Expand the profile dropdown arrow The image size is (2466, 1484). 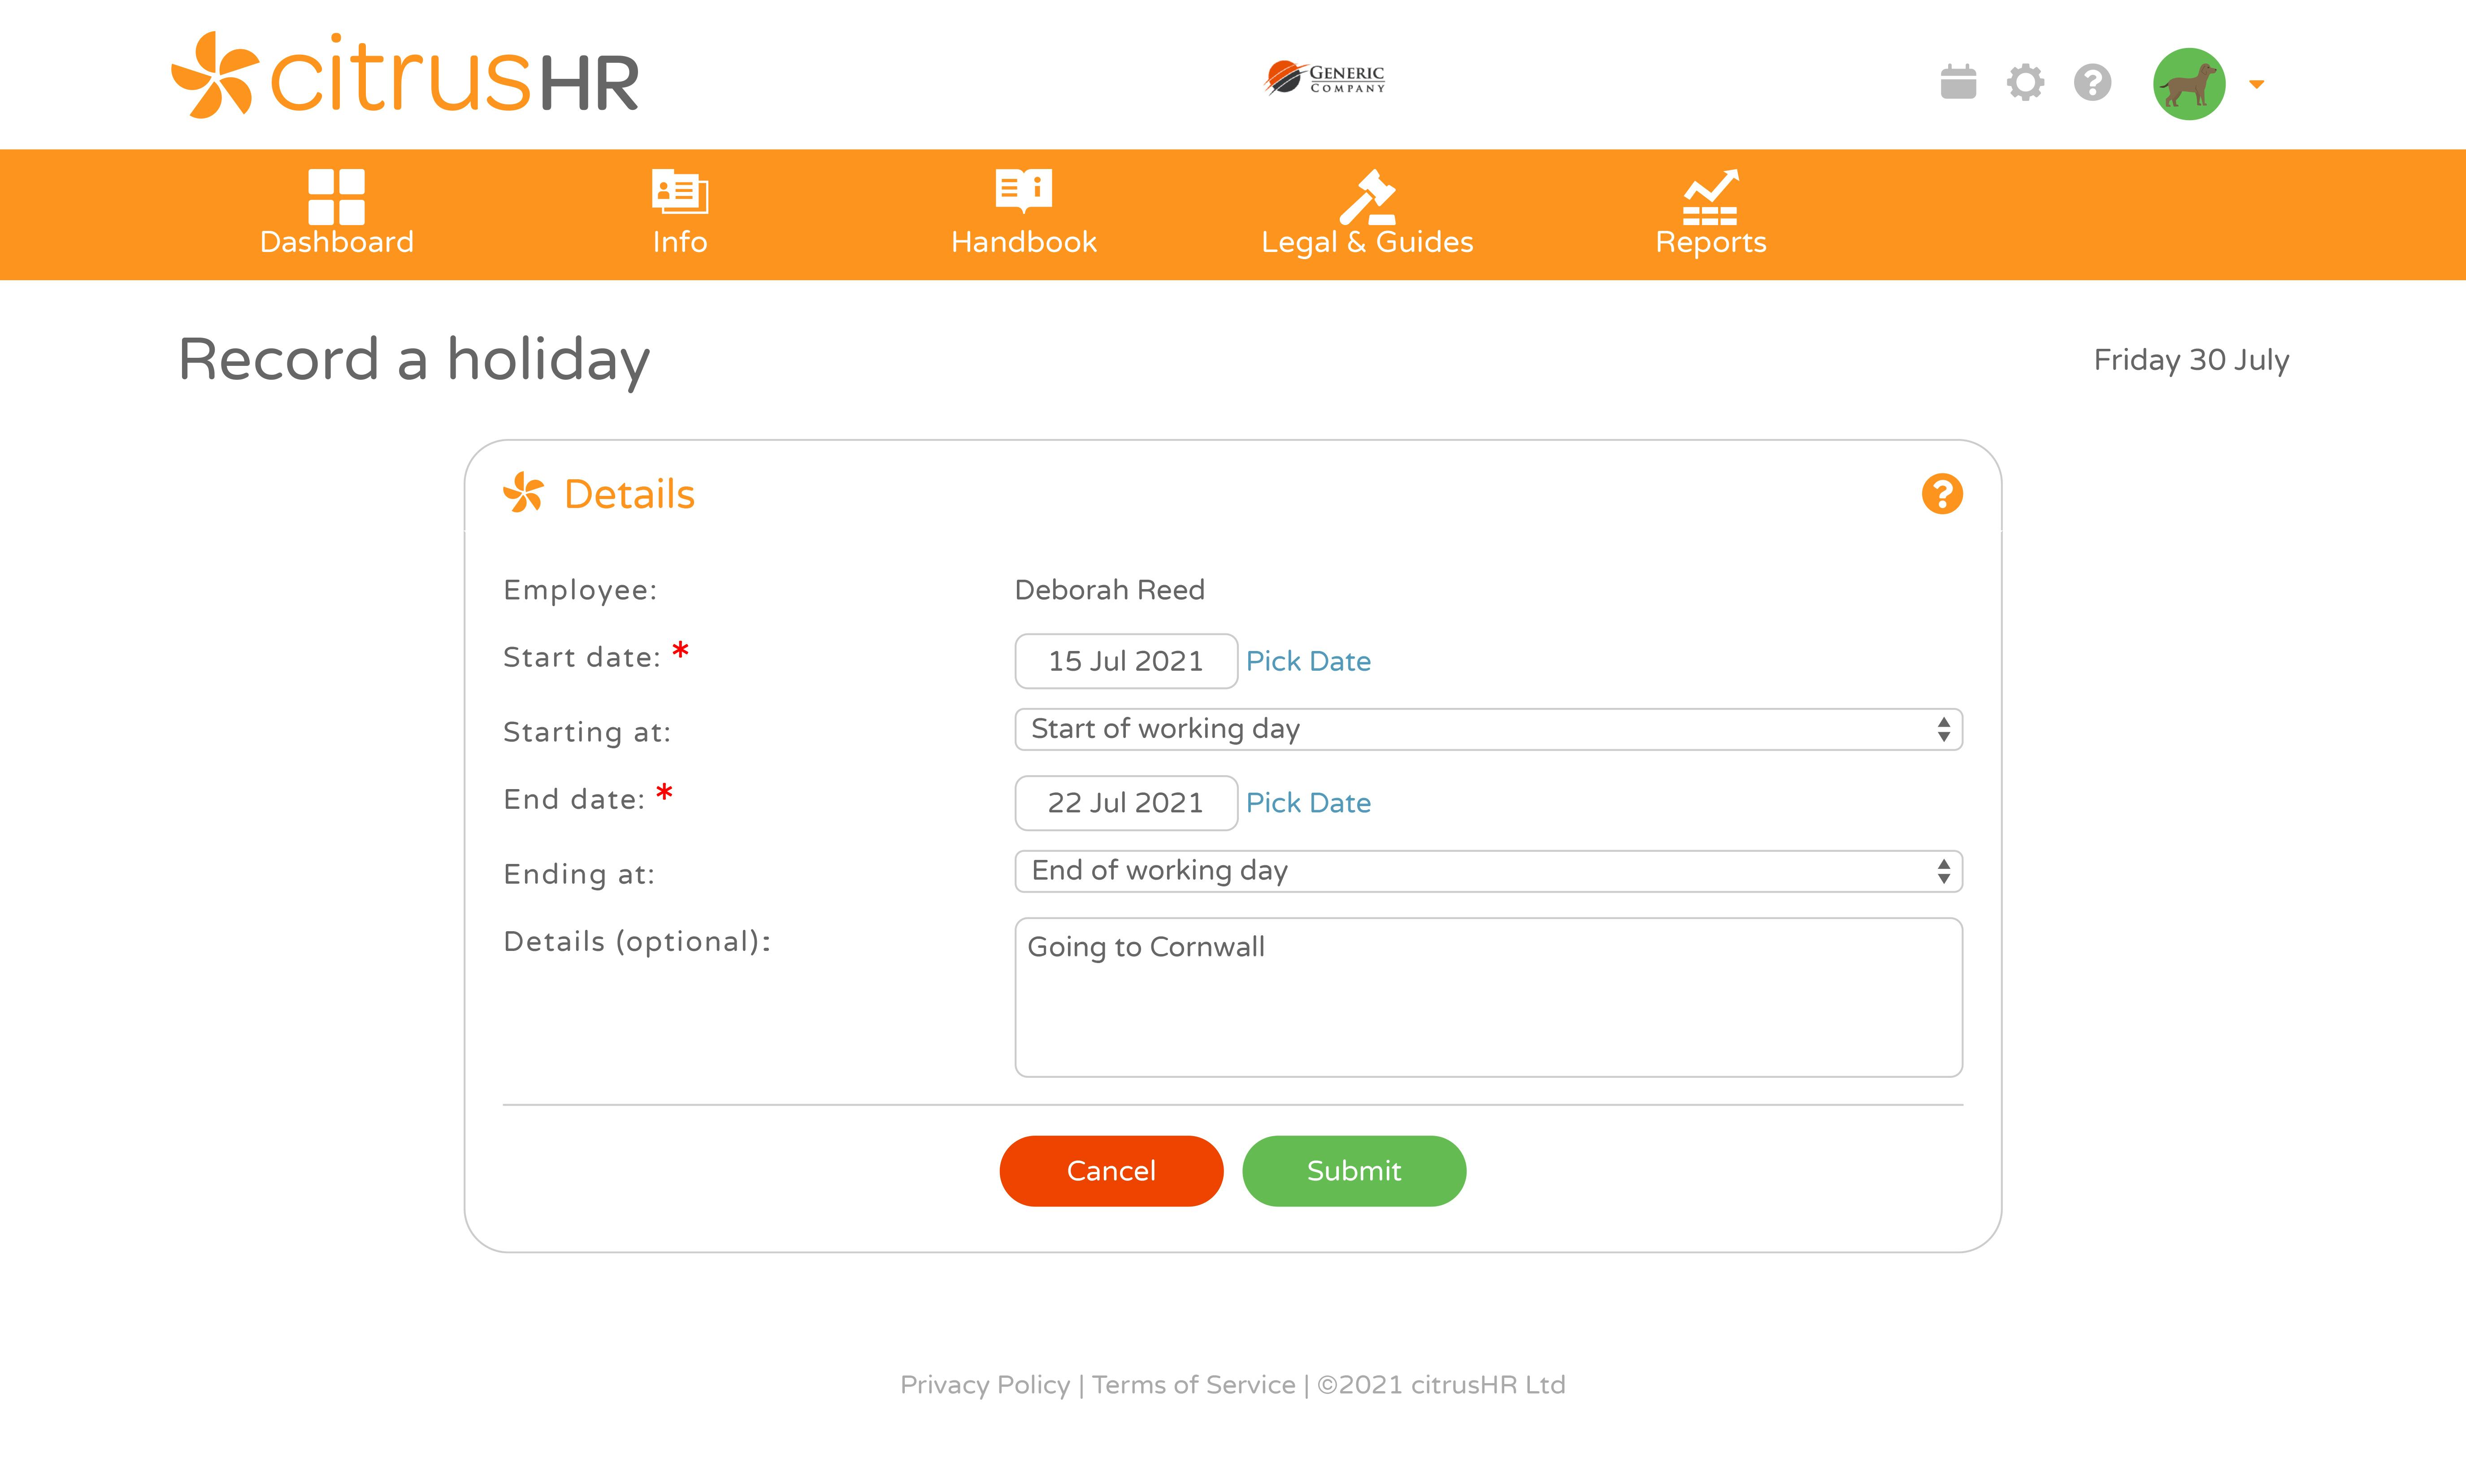(x=2256, y=84)
